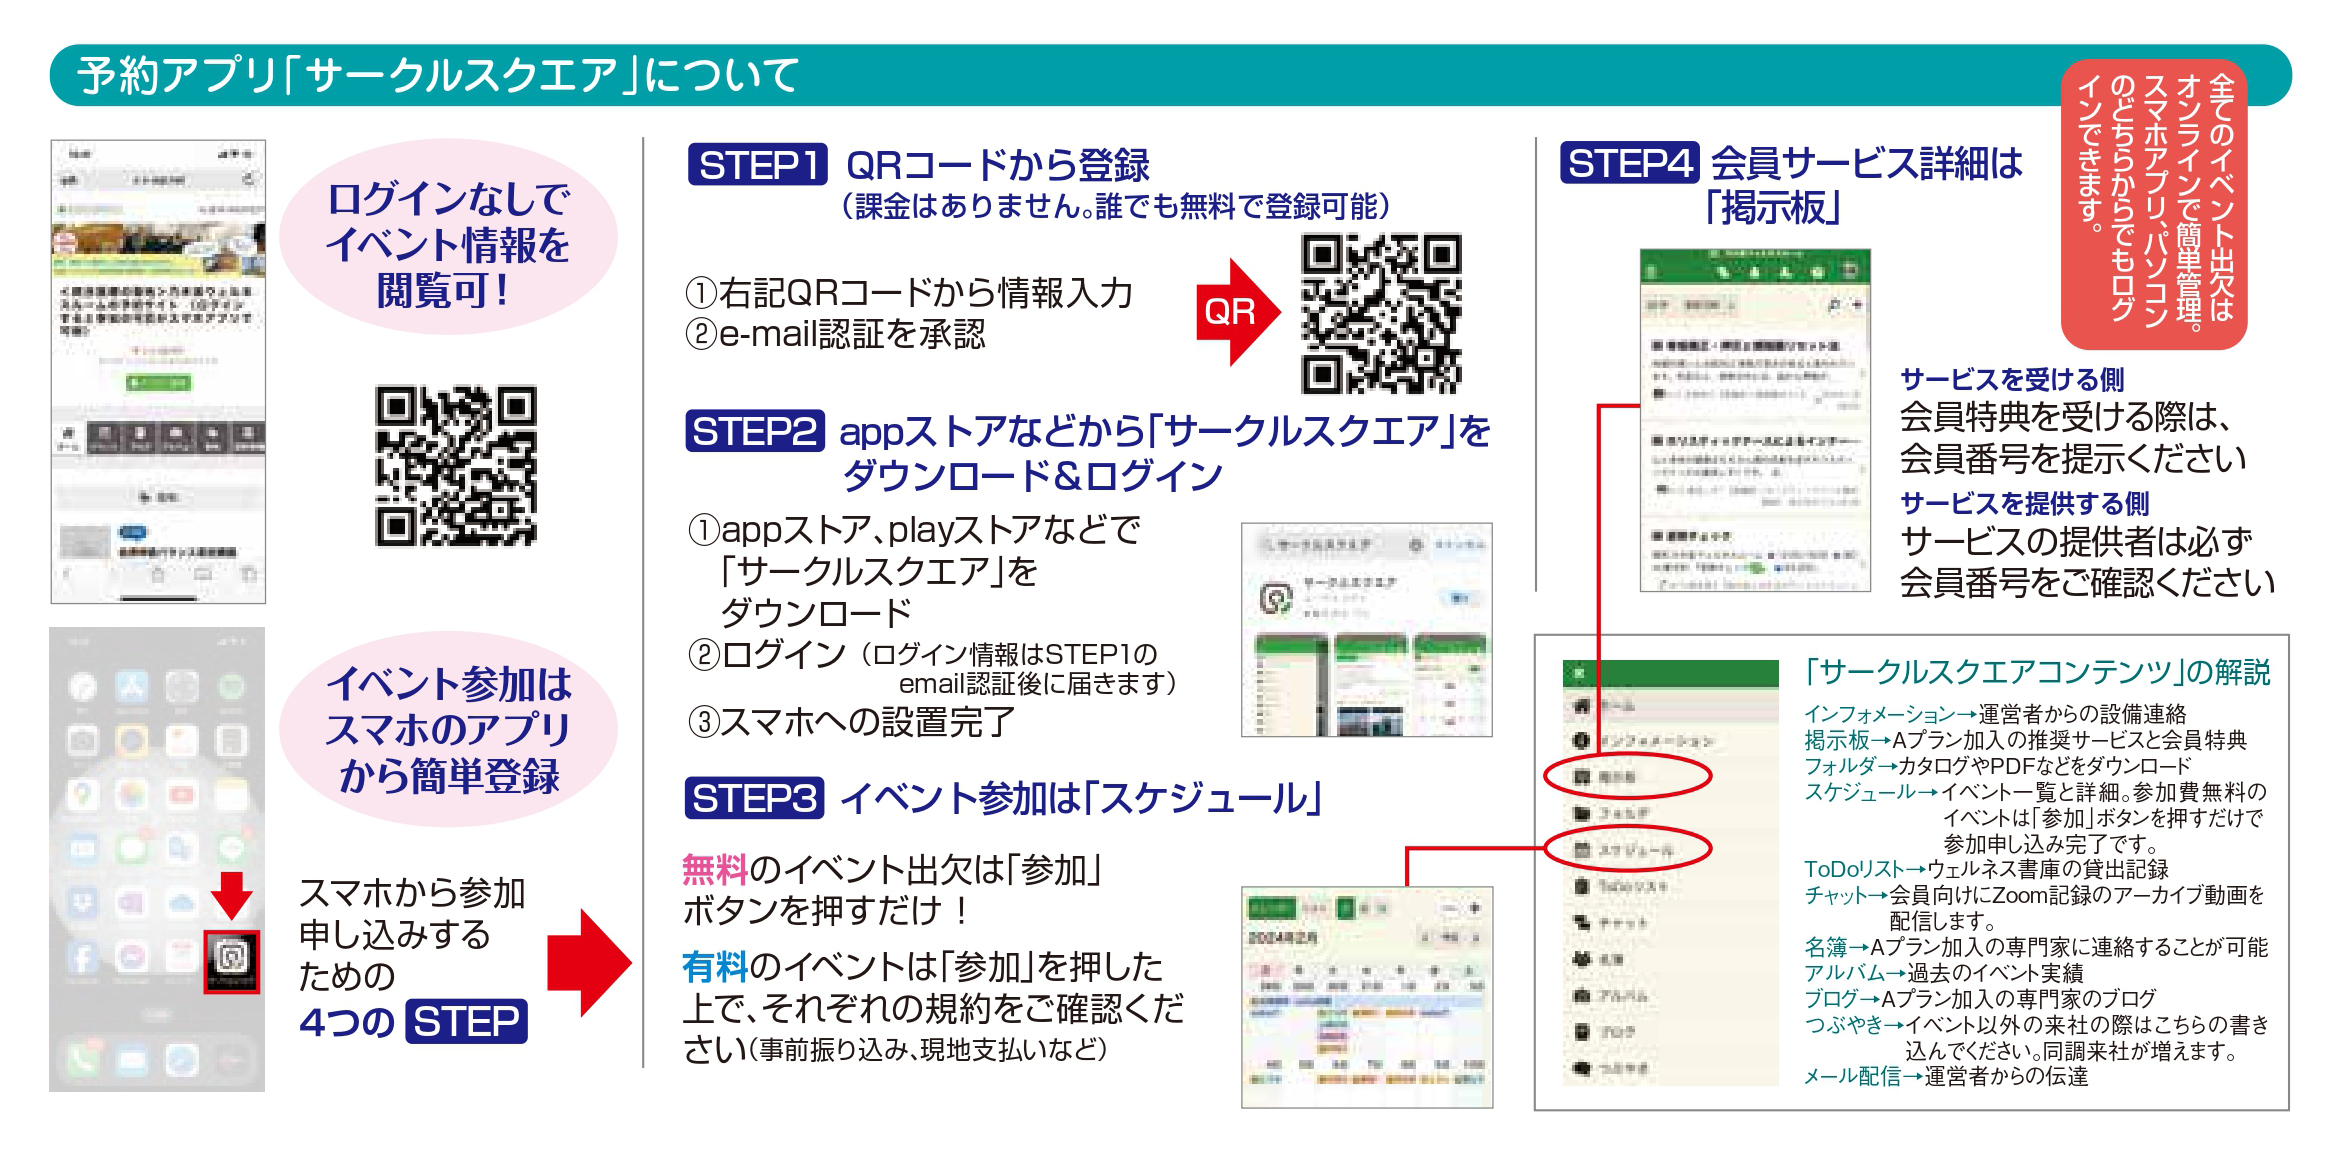Open the アルバム camera icon in sidebar

(x=1581, y=995)
